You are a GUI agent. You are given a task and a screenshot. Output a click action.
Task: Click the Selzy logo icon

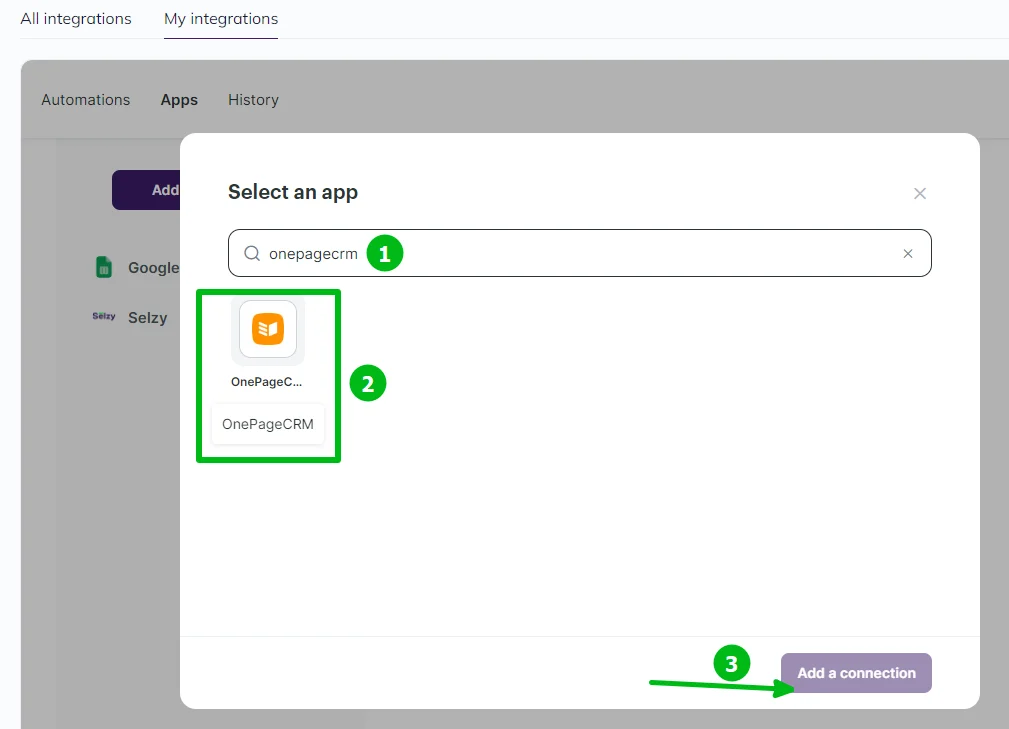click(x=104, y=317)
